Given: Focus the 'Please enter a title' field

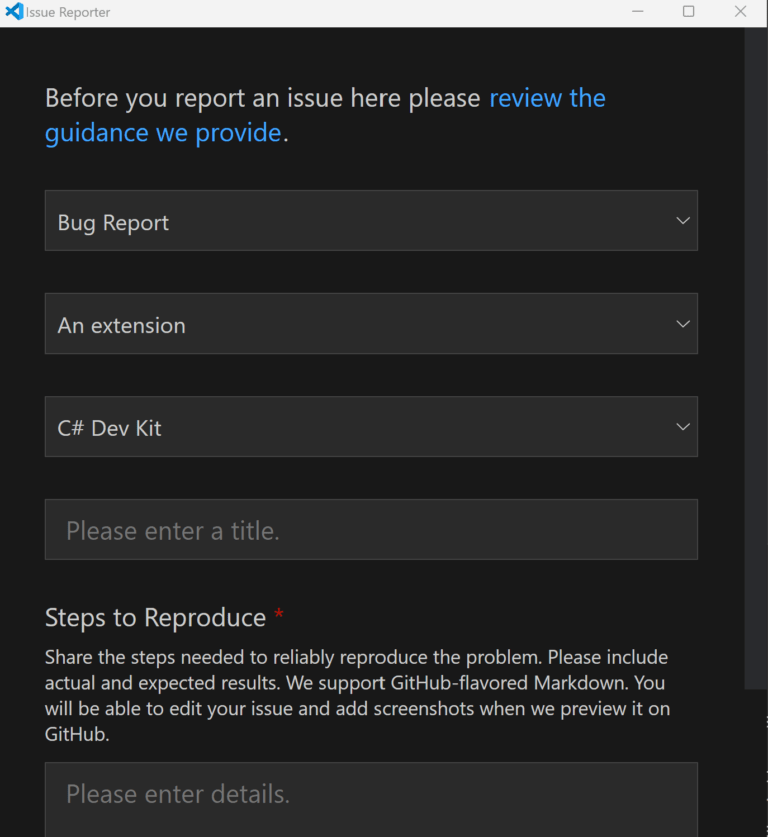Looking at the screenshot, I should pos(371,530).
